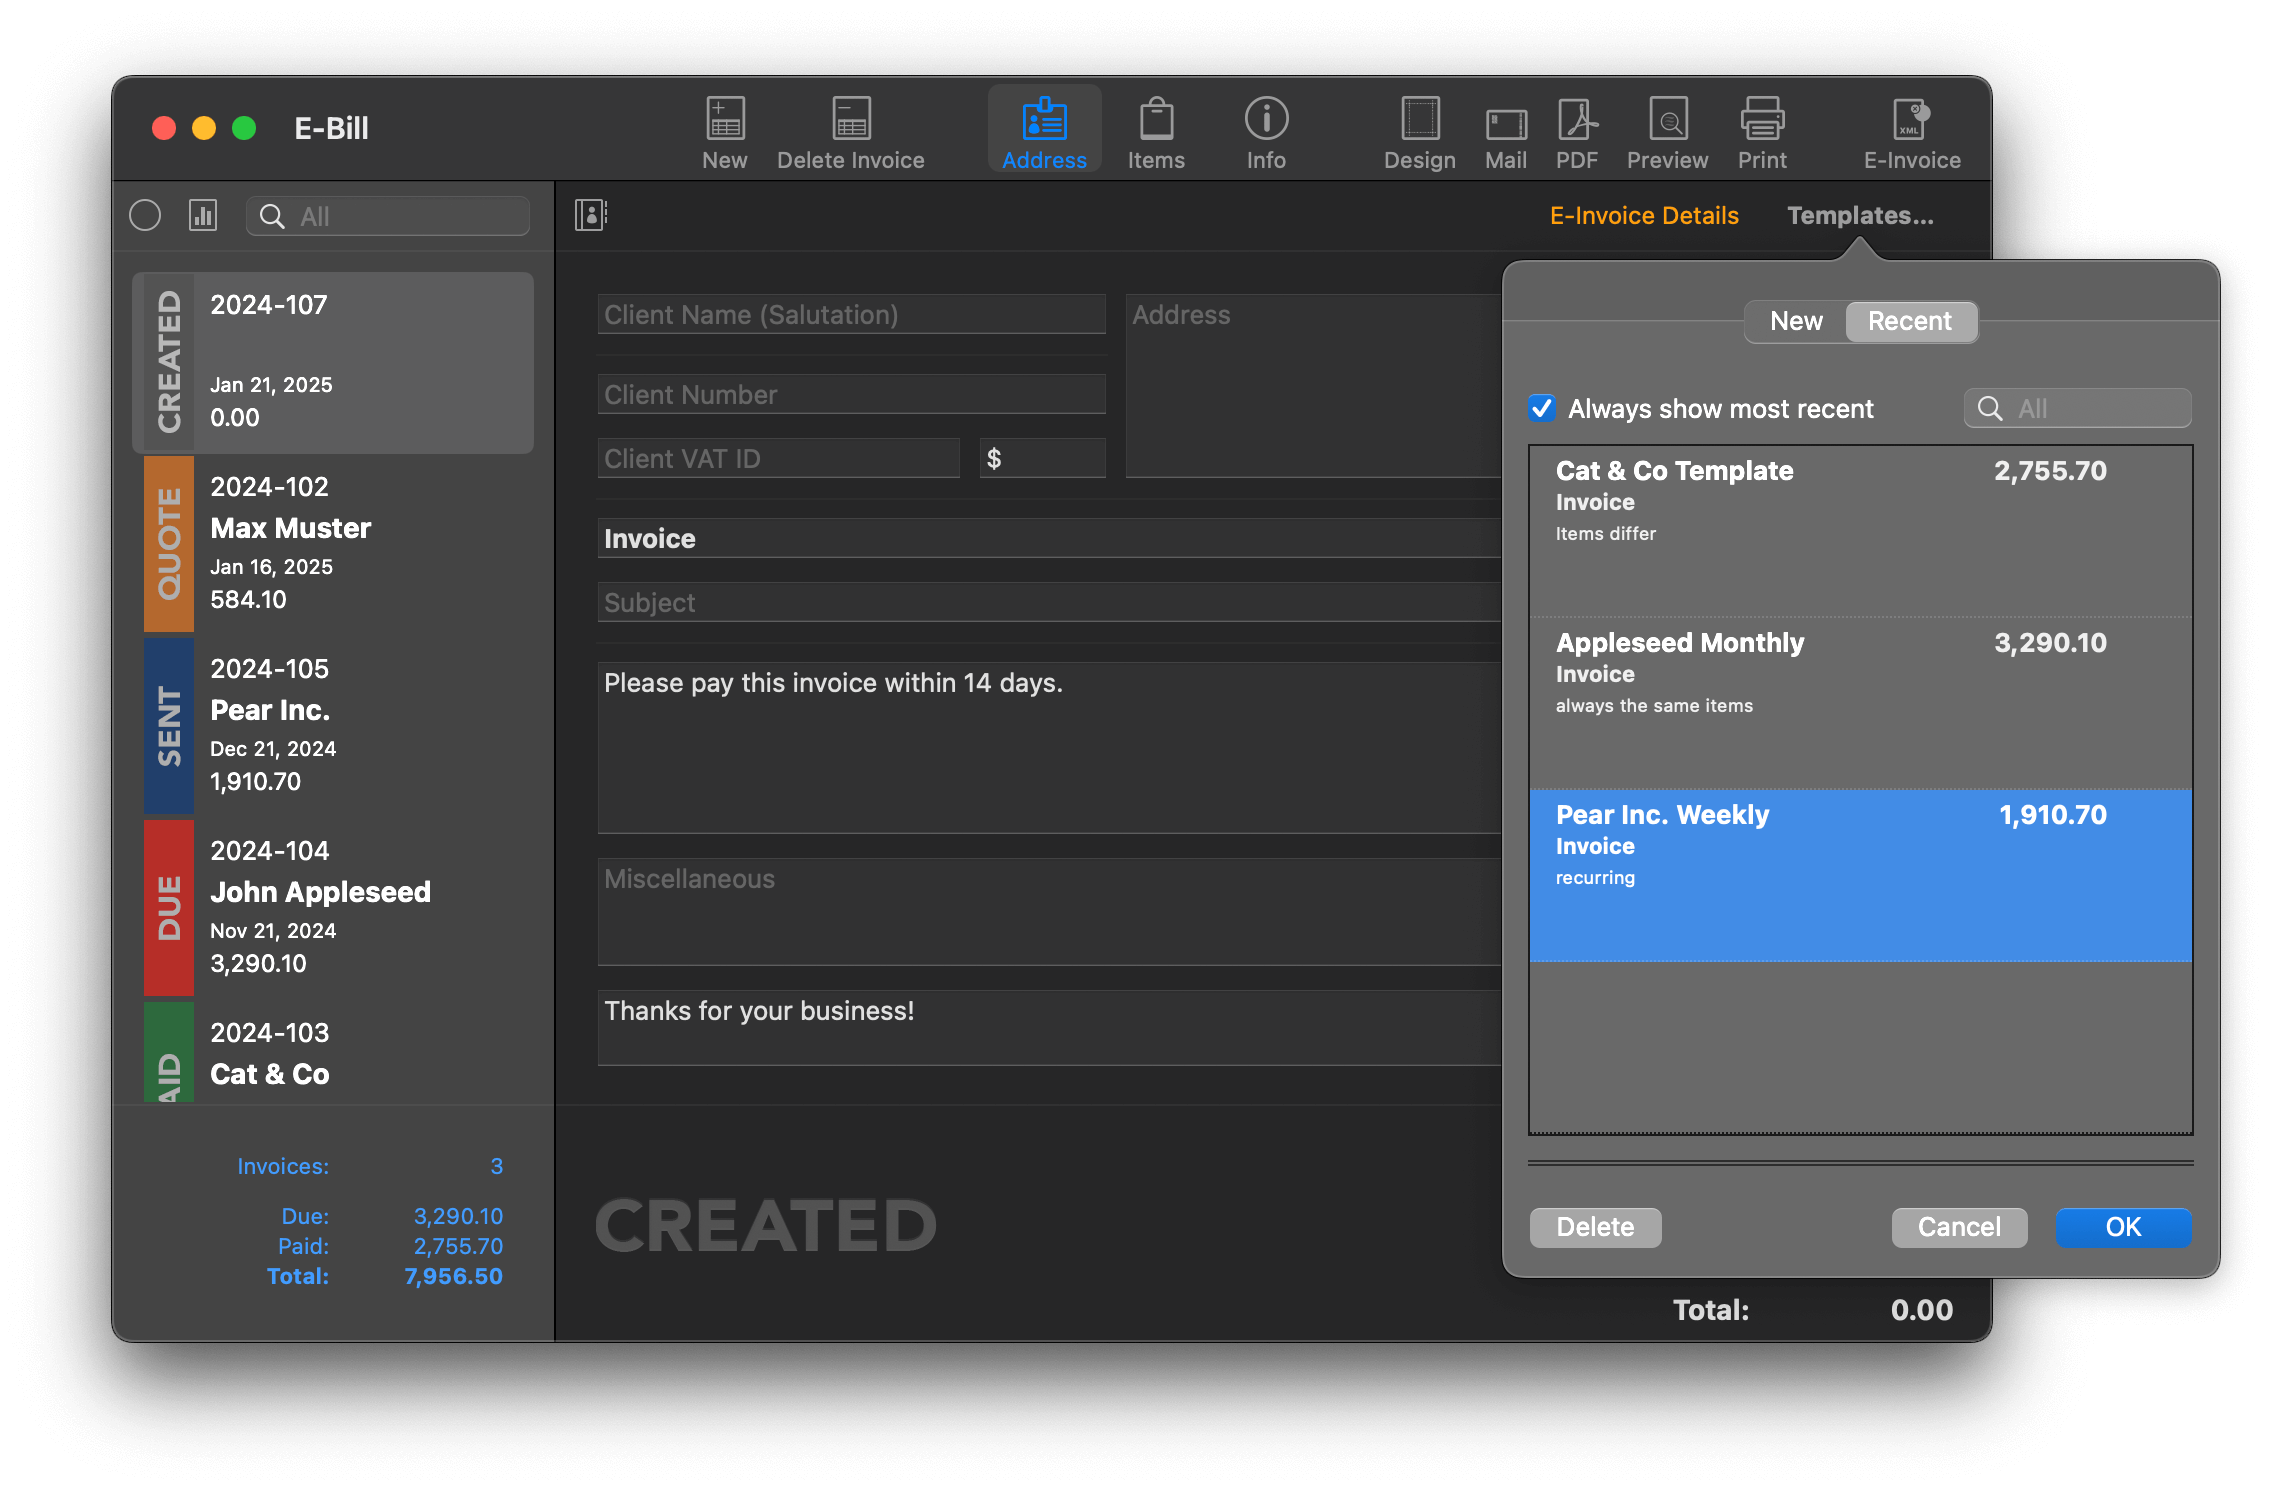The width and height of the screenshot is (2292, 1490).
Task: Click the E-Invoice XML icon
Action: [x=1911, y=120]
